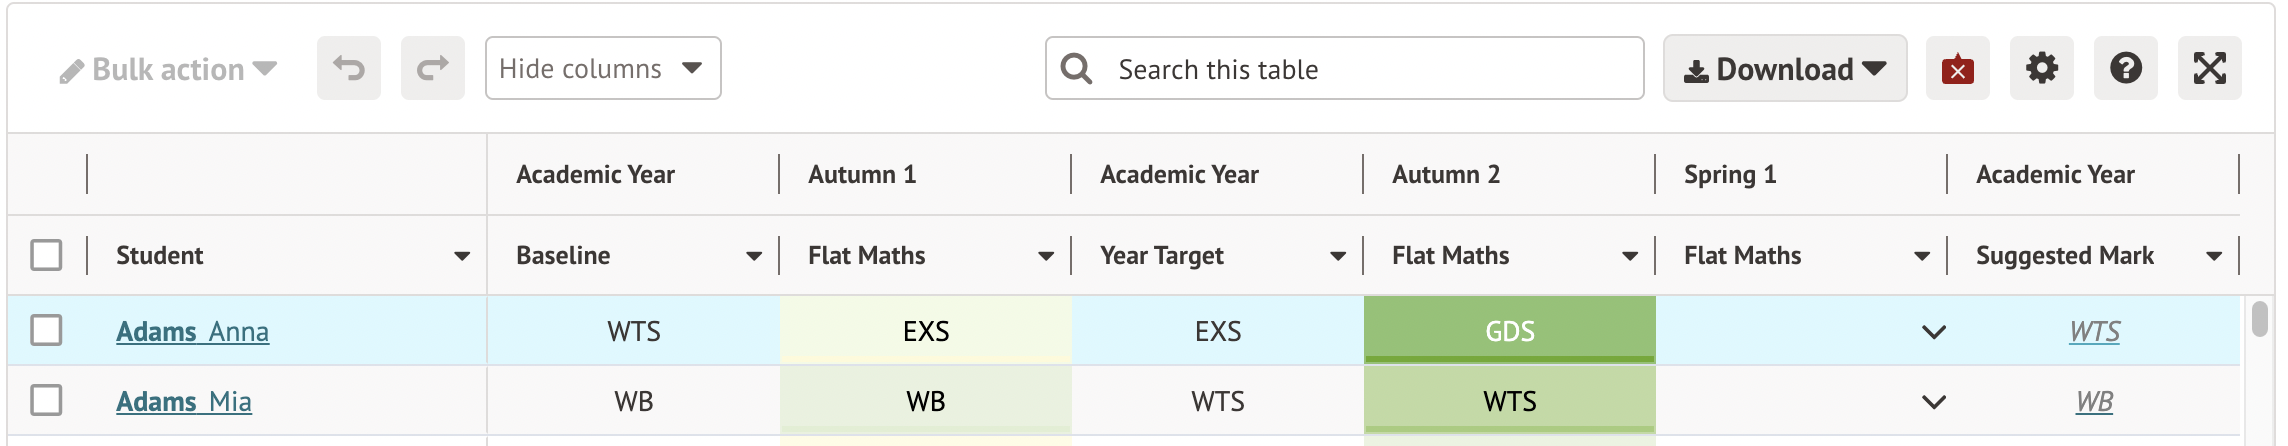
Task: Open the Hide columns dropdown
Action: pyautogui.click(x=602, y=69)
